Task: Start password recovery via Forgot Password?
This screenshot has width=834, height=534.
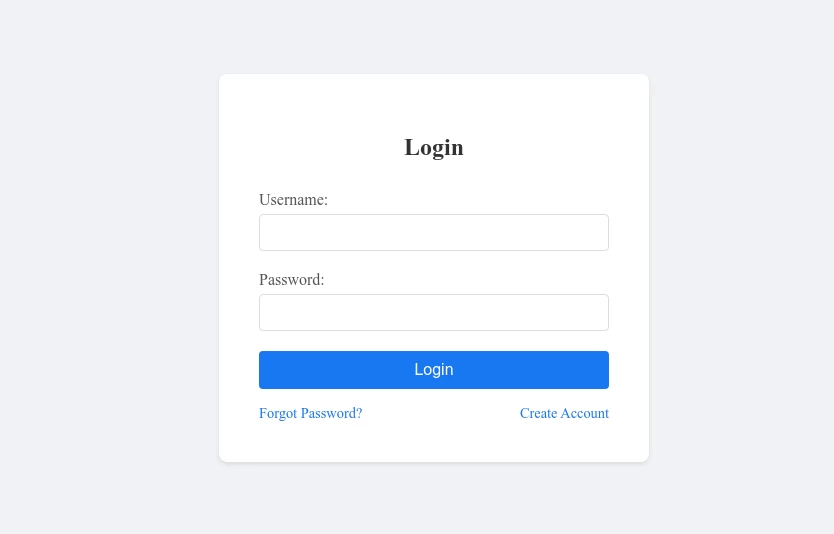Action: (x=311, y=413)
